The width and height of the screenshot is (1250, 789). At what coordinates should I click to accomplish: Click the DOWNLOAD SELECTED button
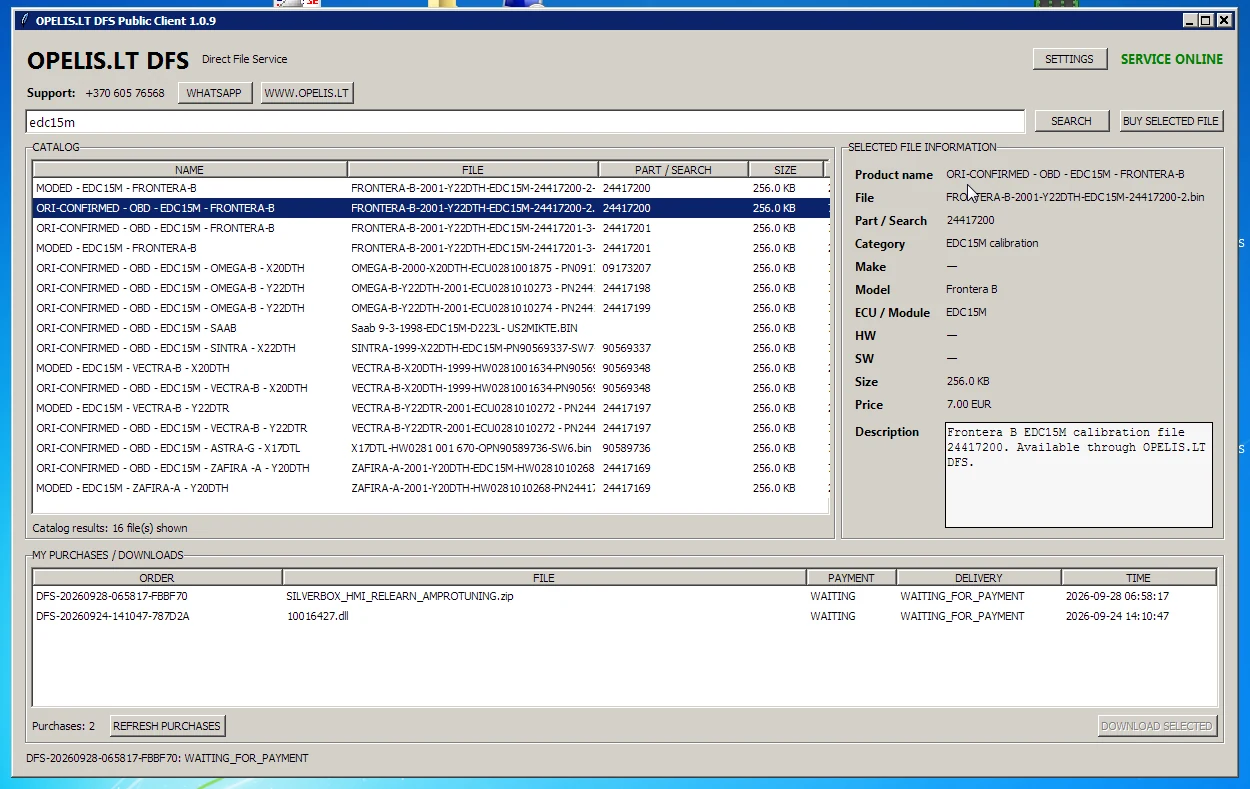pos(1157,726)
